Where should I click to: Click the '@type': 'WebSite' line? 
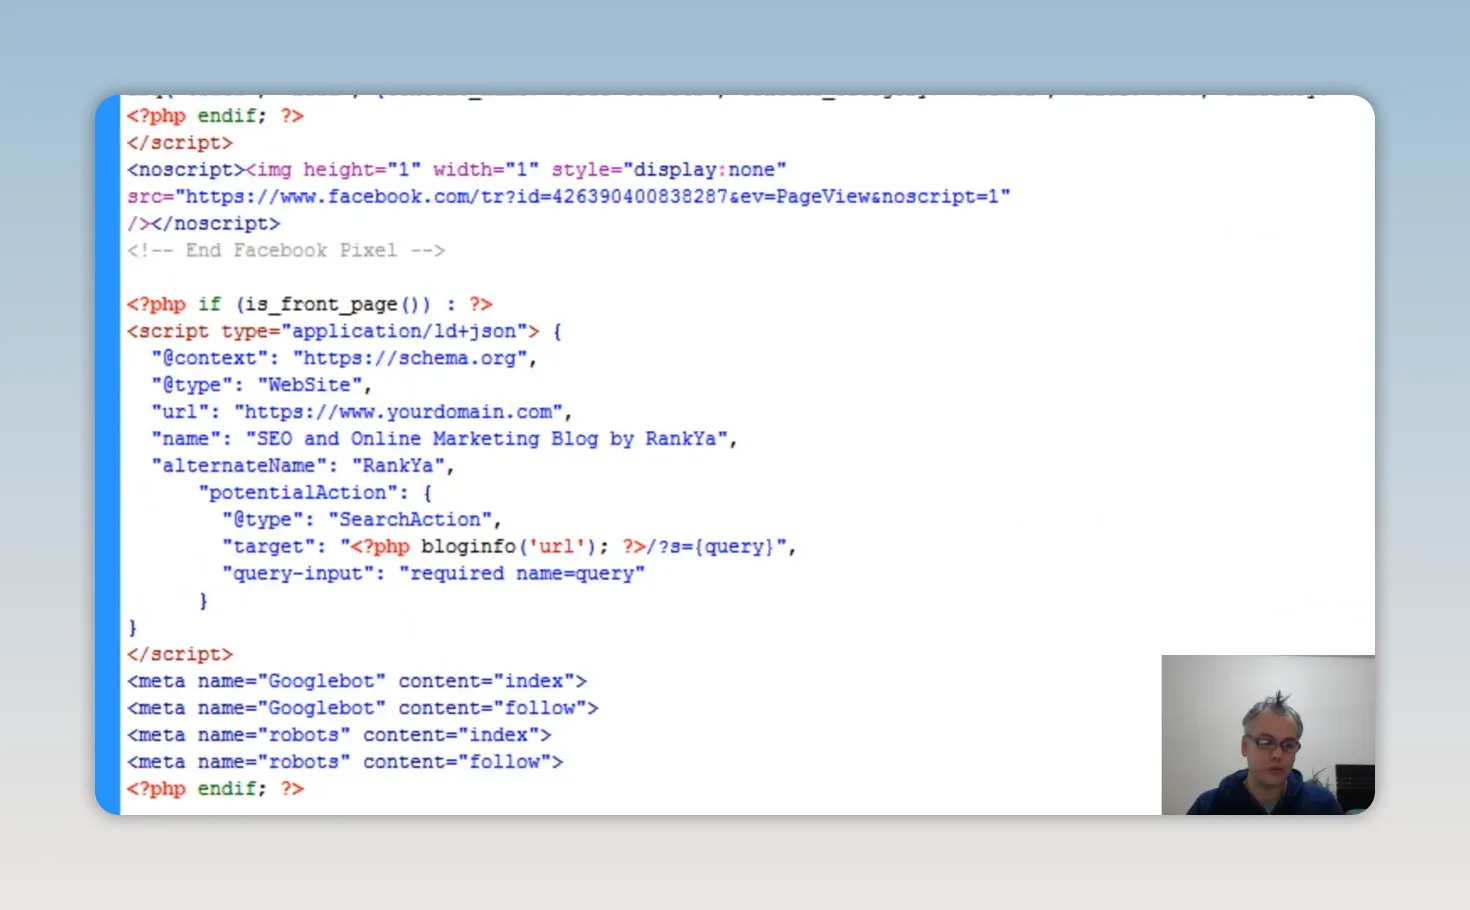[261, 386]
